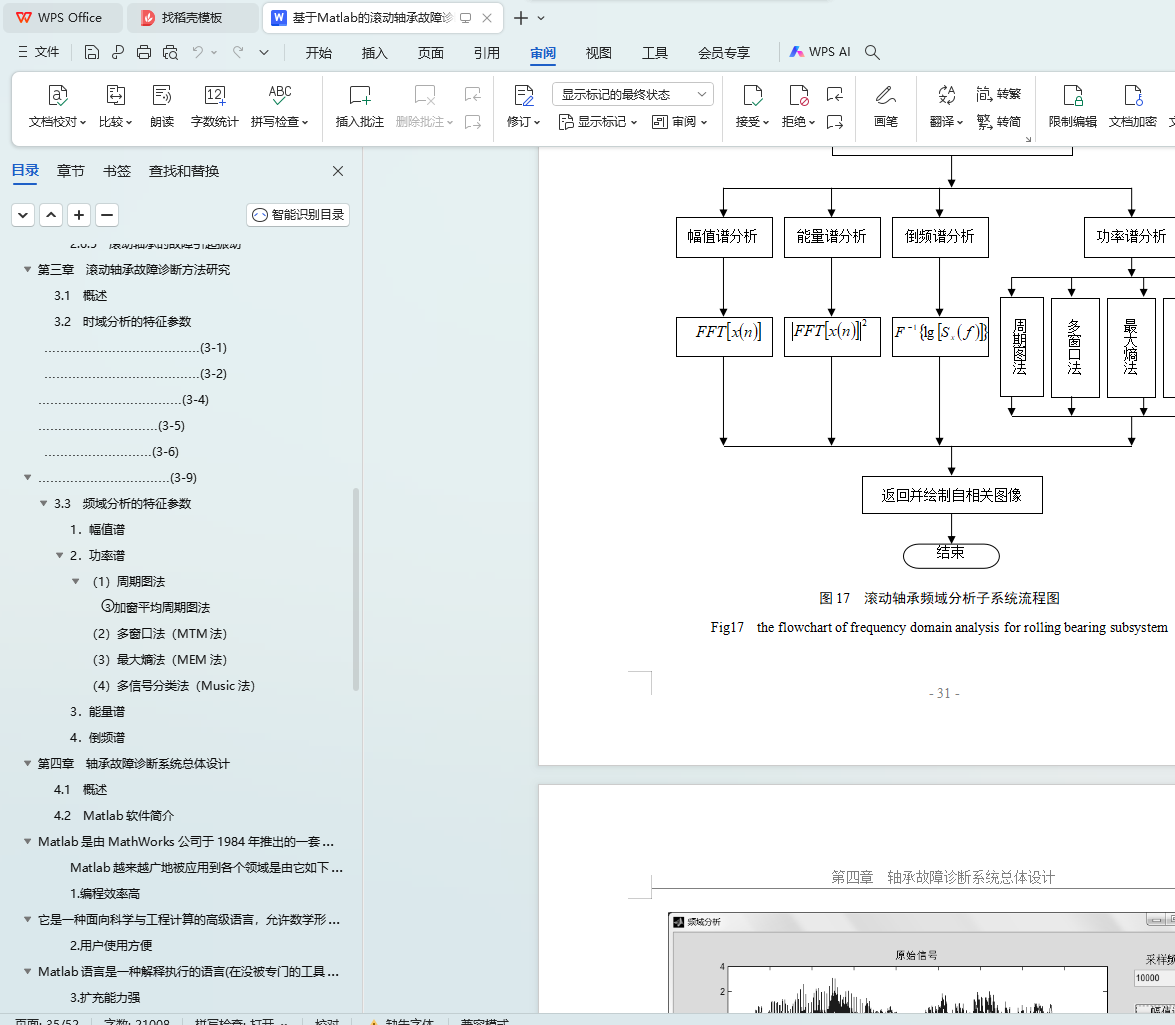Switch to 章节 navigation tab
This screenshot has height=1025, width=1175.
[70, 171]
